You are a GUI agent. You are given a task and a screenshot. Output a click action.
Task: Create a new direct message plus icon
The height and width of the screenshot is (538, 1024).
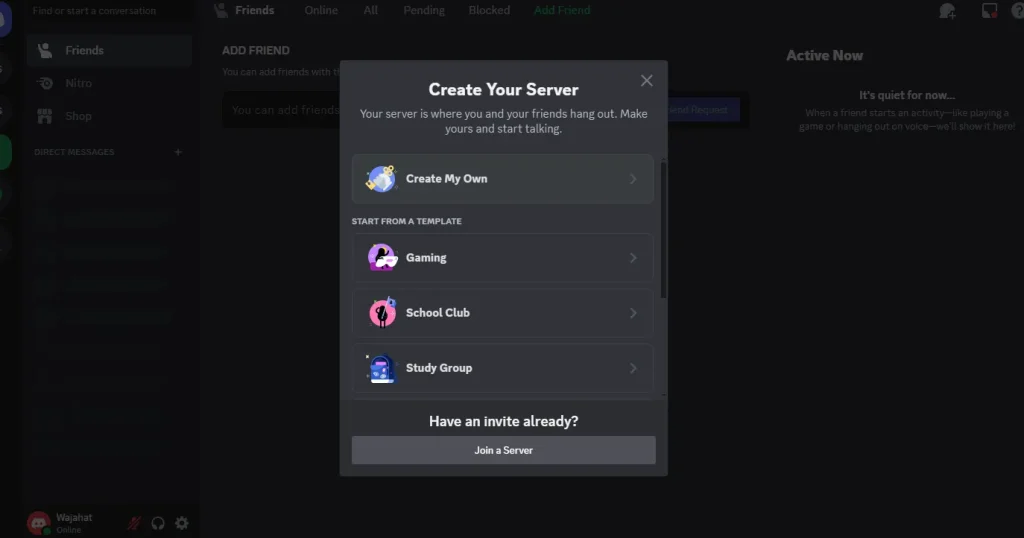click(178, 152)
